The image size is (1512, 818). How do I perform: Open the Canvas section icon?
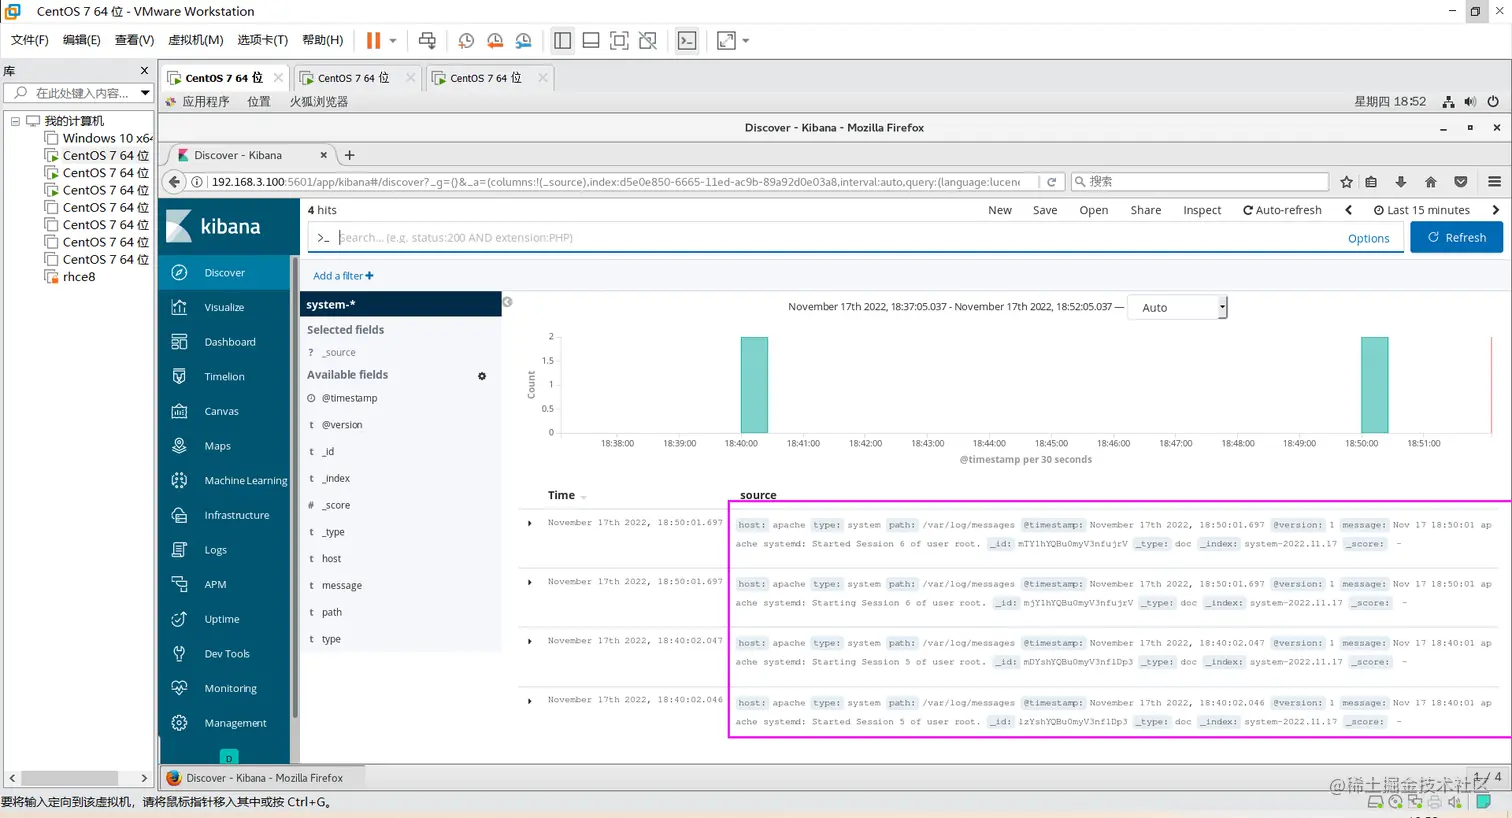tap(179, 411)
